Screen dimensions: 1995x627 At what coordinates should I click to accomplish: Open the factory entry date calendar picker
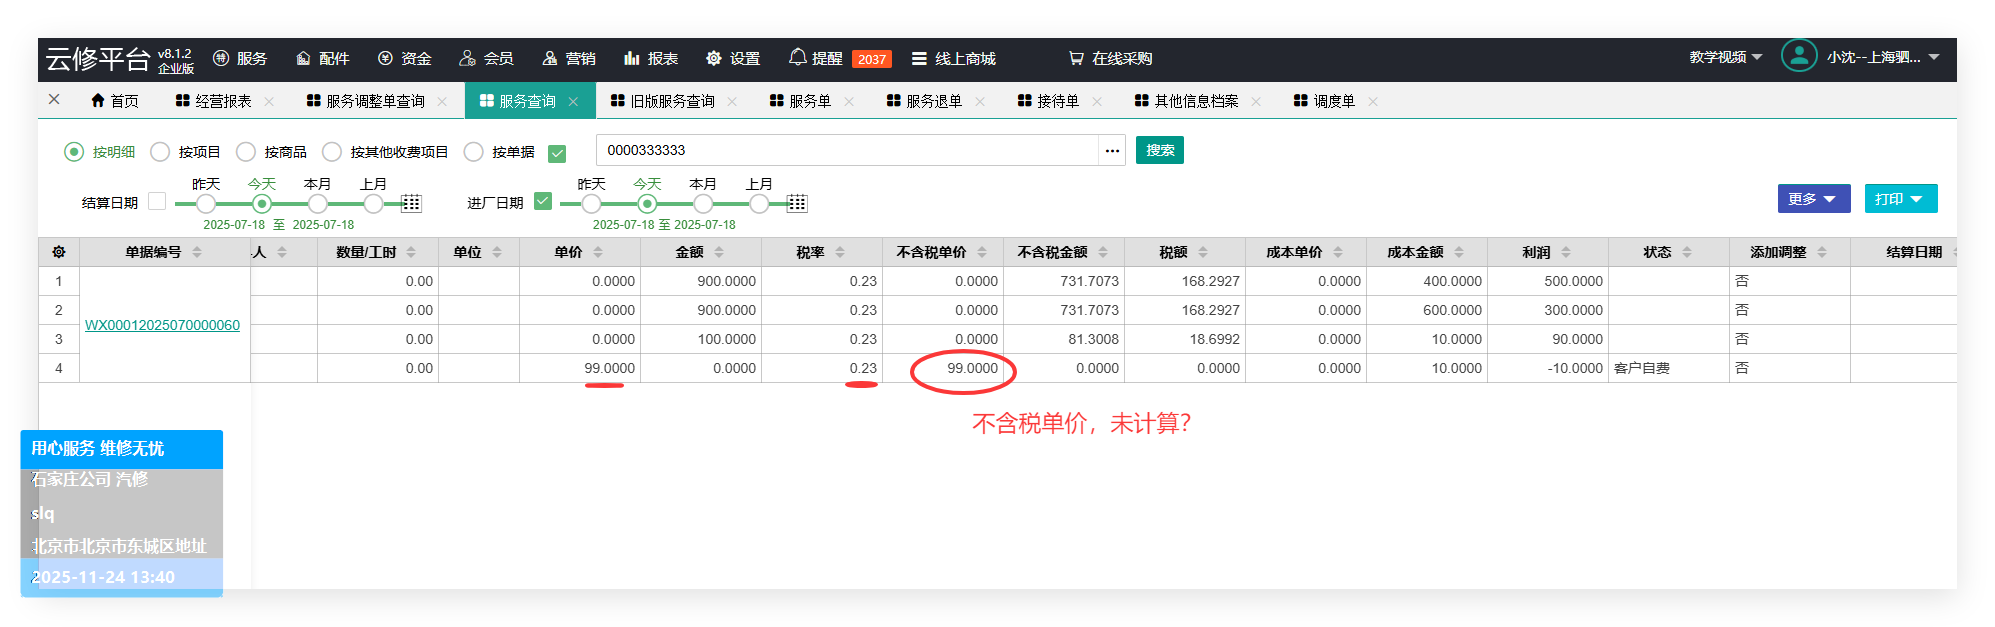pyautogui.click(x=797, y=204)
